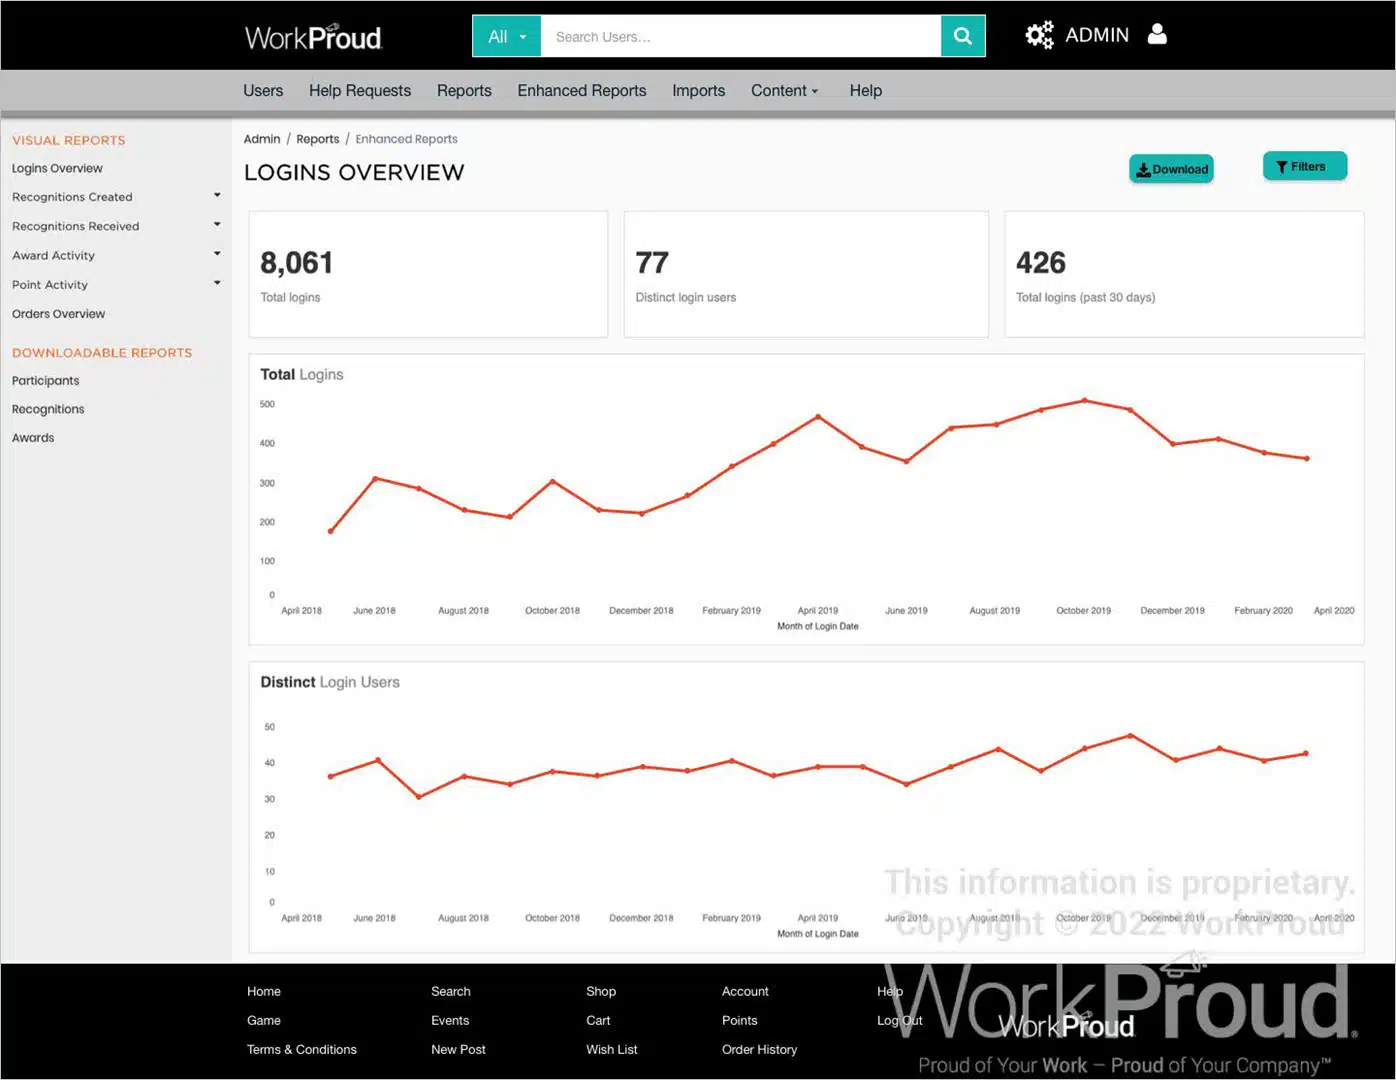Expand the Point Activity section
This screenshot has width=1396, height=1080.
(x=217, y=283)
